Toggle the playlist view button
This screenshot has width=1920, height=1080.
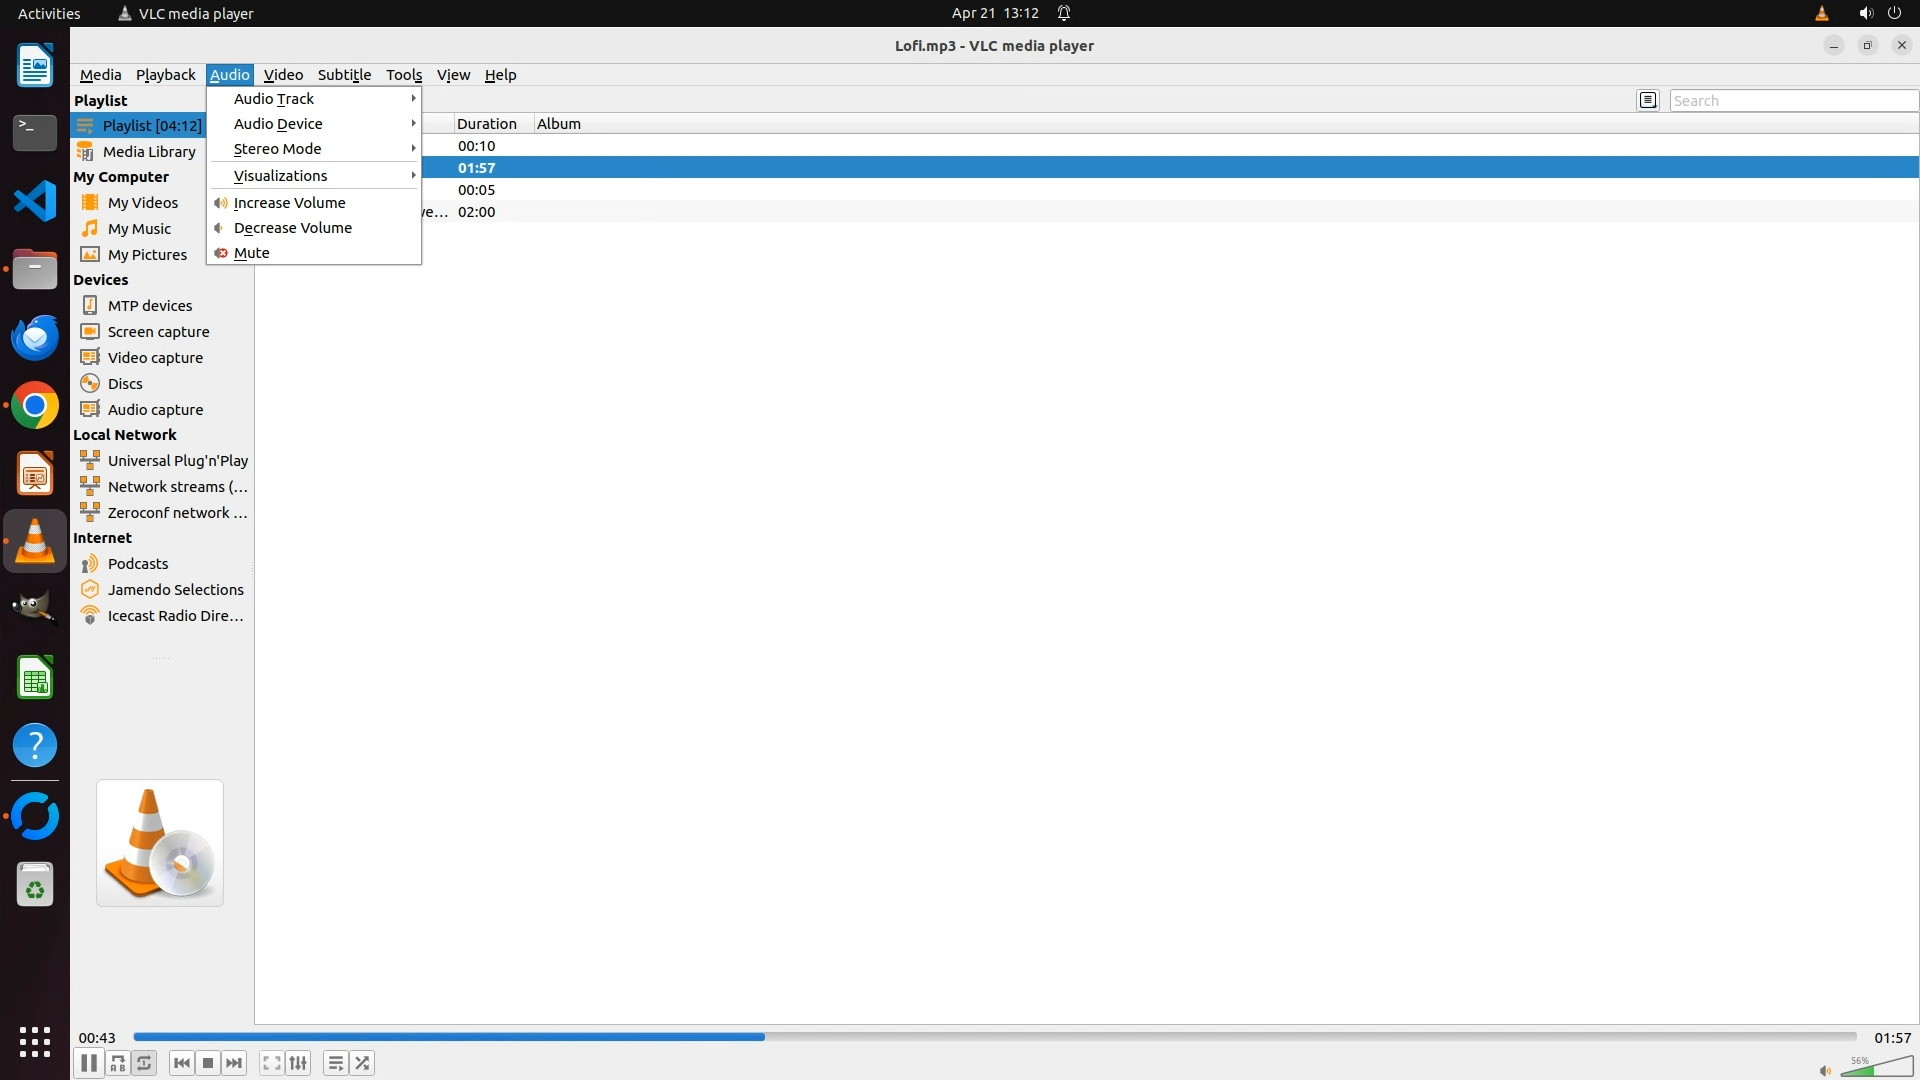pyautogui.click(x=336, y=1063)
